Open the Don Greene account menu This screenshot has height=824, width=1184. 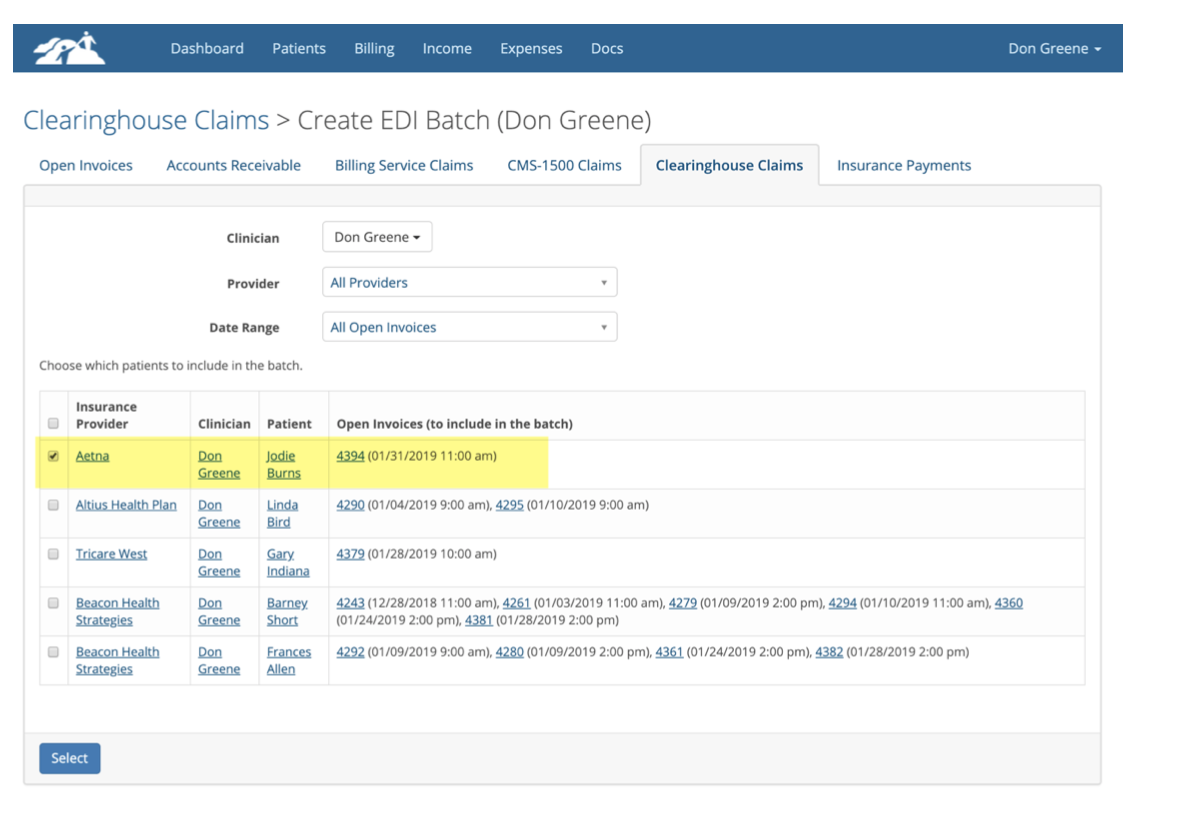pos(1056,47)
